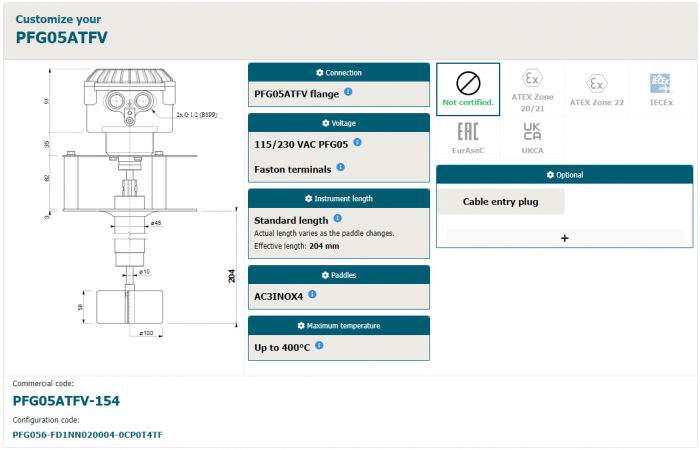This screenshot has height=450, width=700.
Task: Click info icon next to Faston terminals
Action: (341, 168)
